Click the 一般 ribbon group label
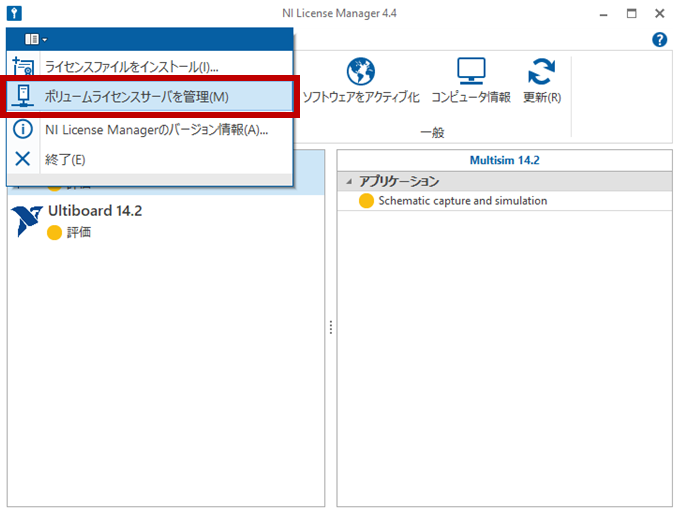 coord(432,132)
